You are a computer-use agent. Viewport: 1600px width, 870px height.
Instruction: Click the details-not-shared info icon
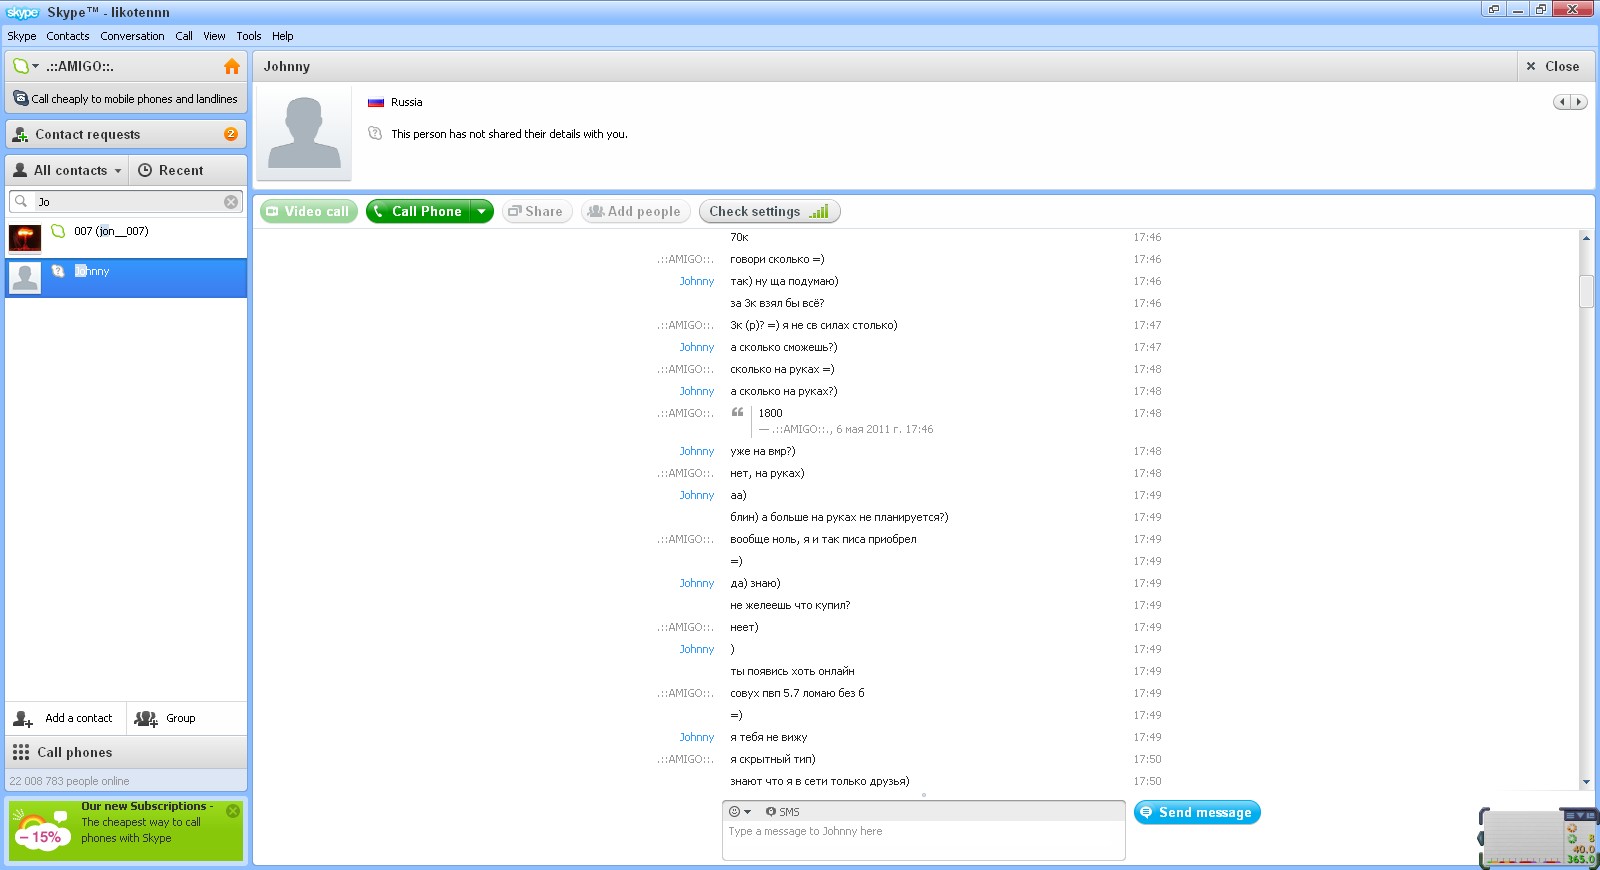[x=375, y=133]
